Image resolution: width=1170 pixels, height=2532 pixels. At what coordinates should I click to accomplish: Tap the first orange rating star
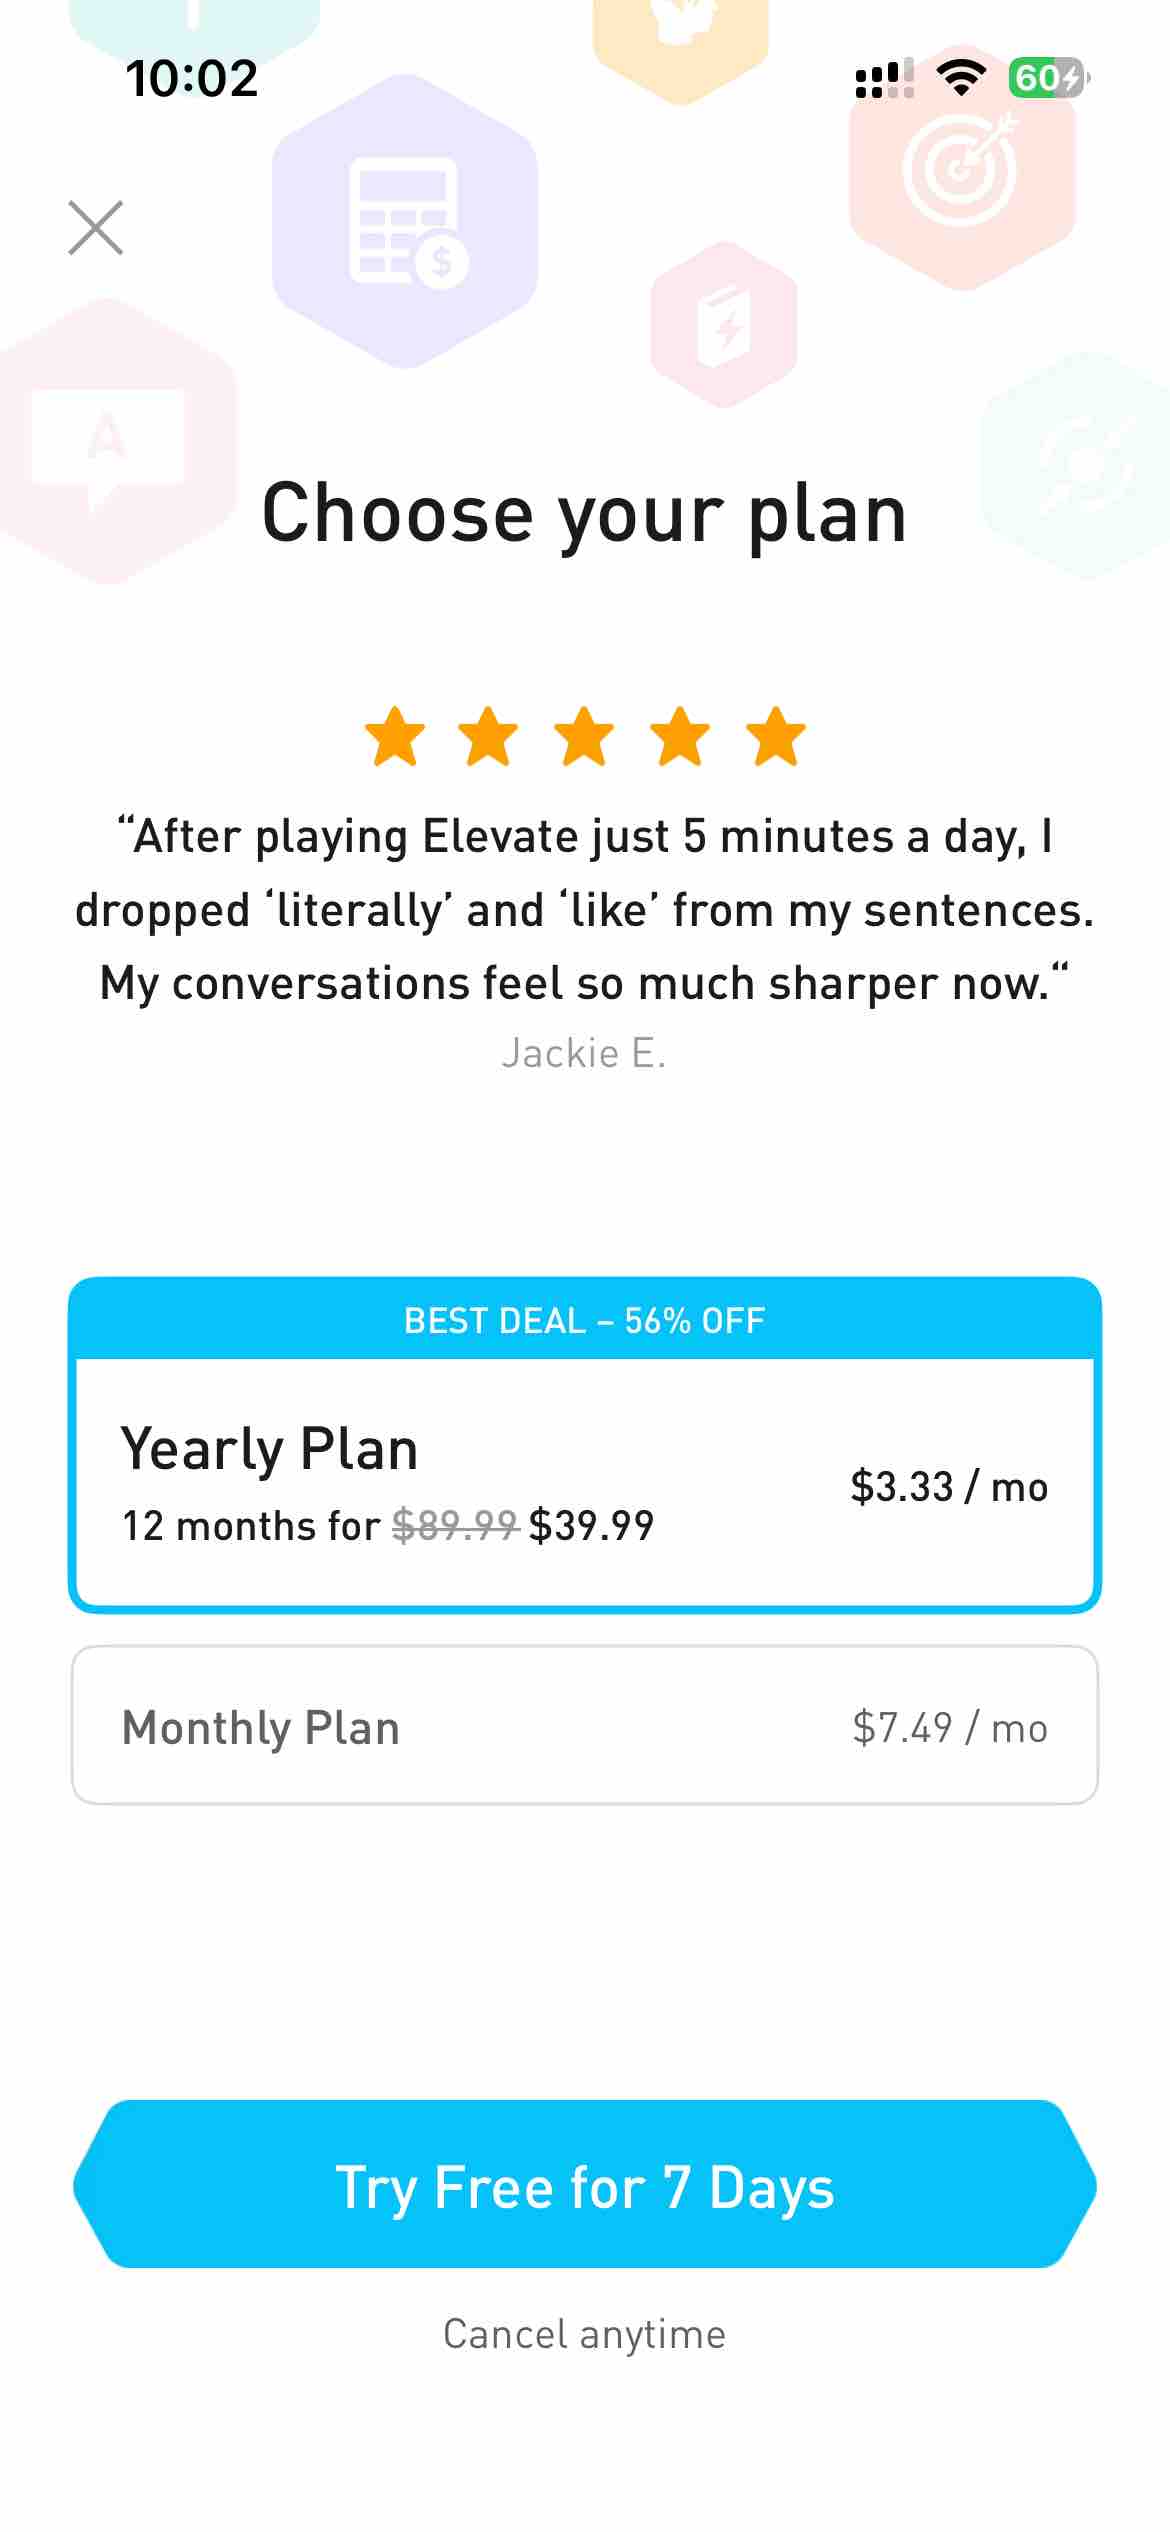(395, 737)
